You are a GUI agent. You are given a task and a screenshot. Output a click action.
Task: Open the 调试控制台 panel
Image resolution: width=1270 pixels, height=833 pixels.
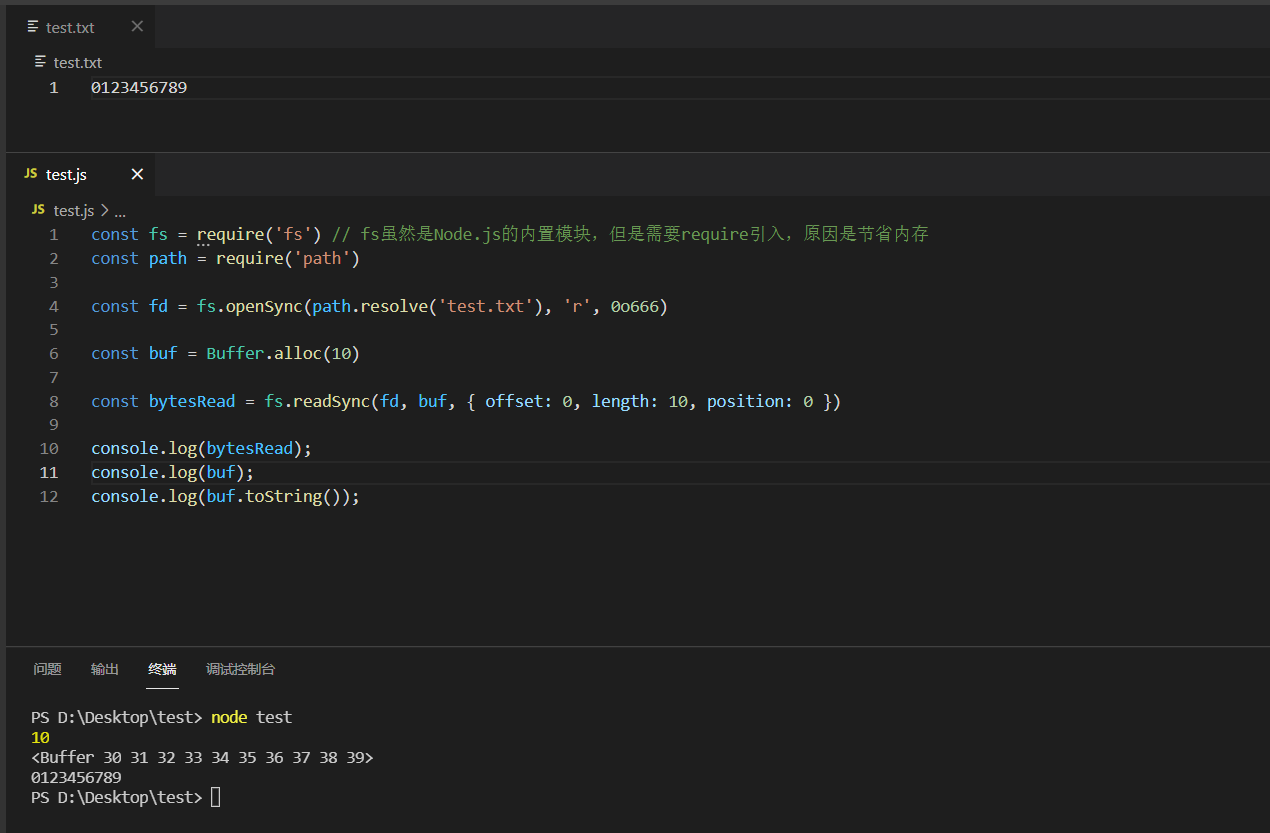240,669
